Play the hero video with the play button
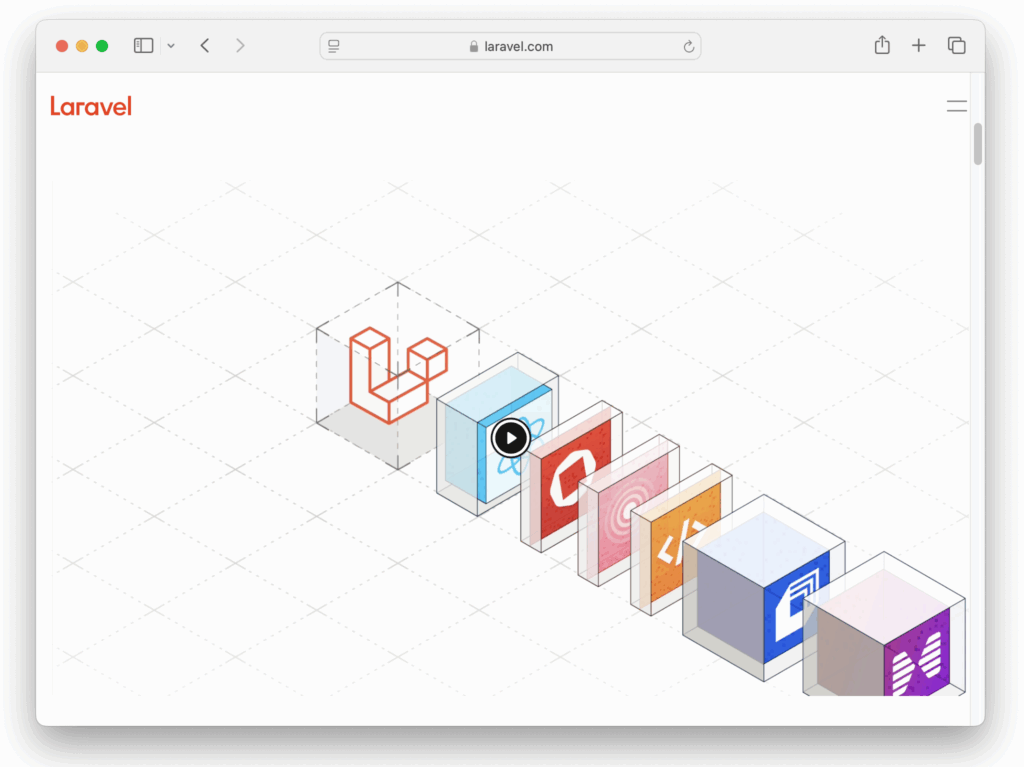The width and height of the screenshot is (1024, 767). click(511, 438)
